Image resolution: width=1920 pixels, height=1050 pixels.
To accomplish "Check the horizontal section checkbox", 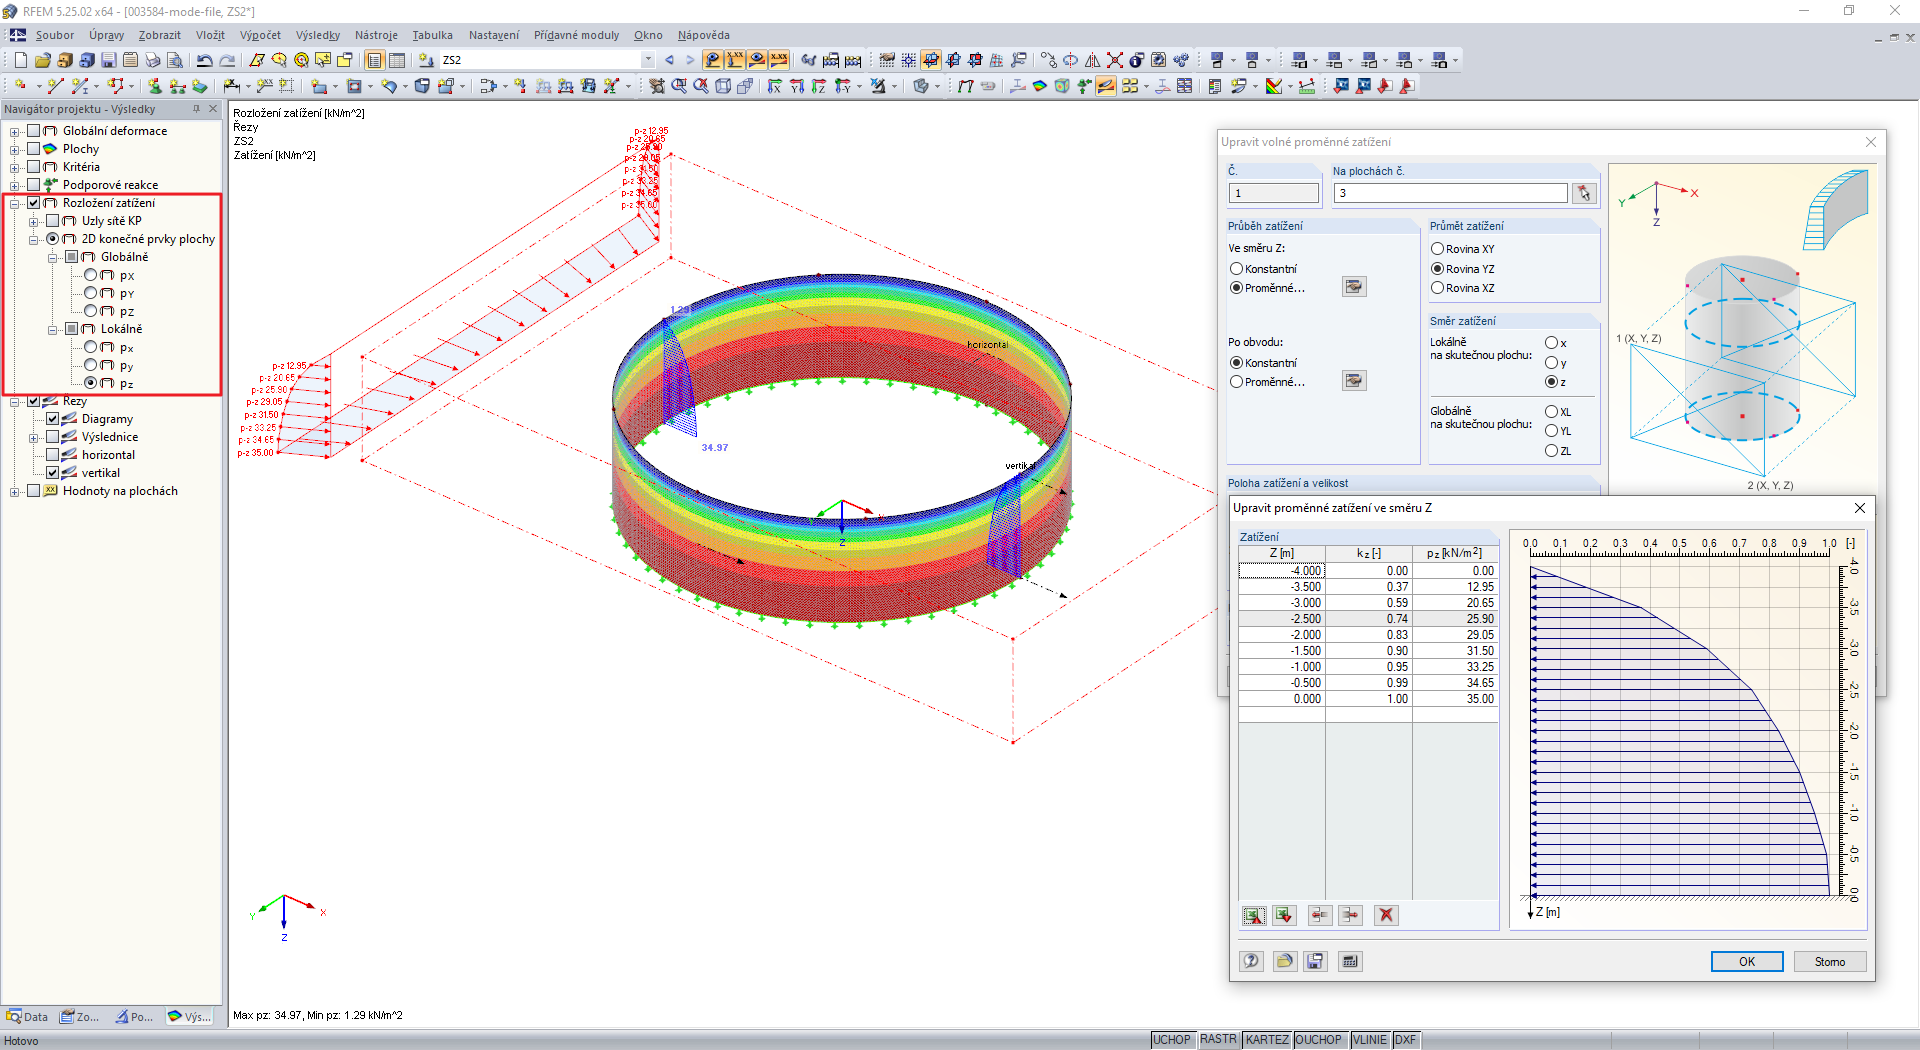I will click(53, 455).
